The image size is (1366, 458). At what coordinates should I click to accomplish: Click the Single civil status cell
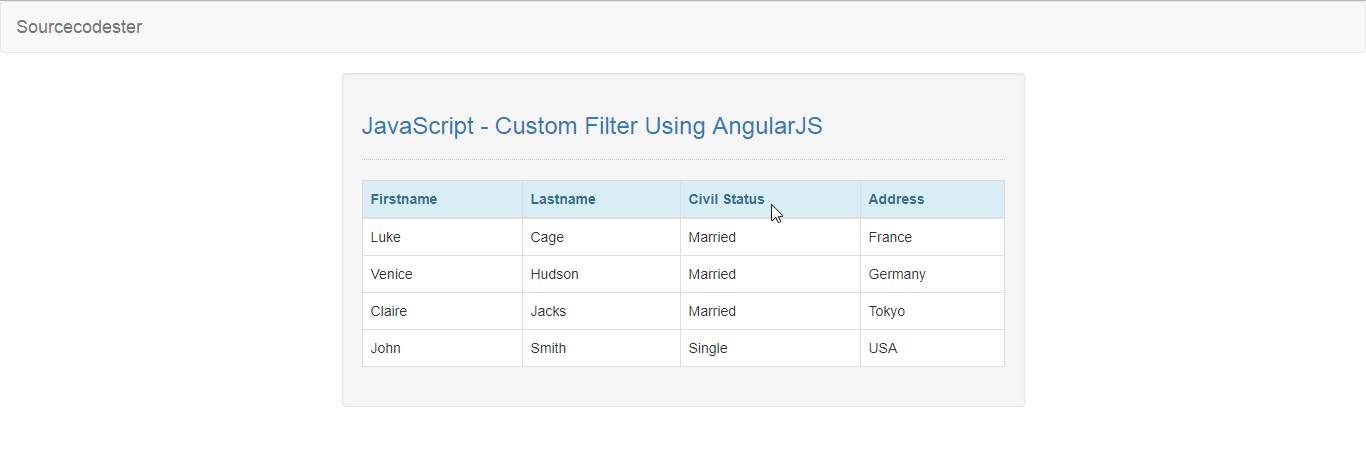(770, 348)
